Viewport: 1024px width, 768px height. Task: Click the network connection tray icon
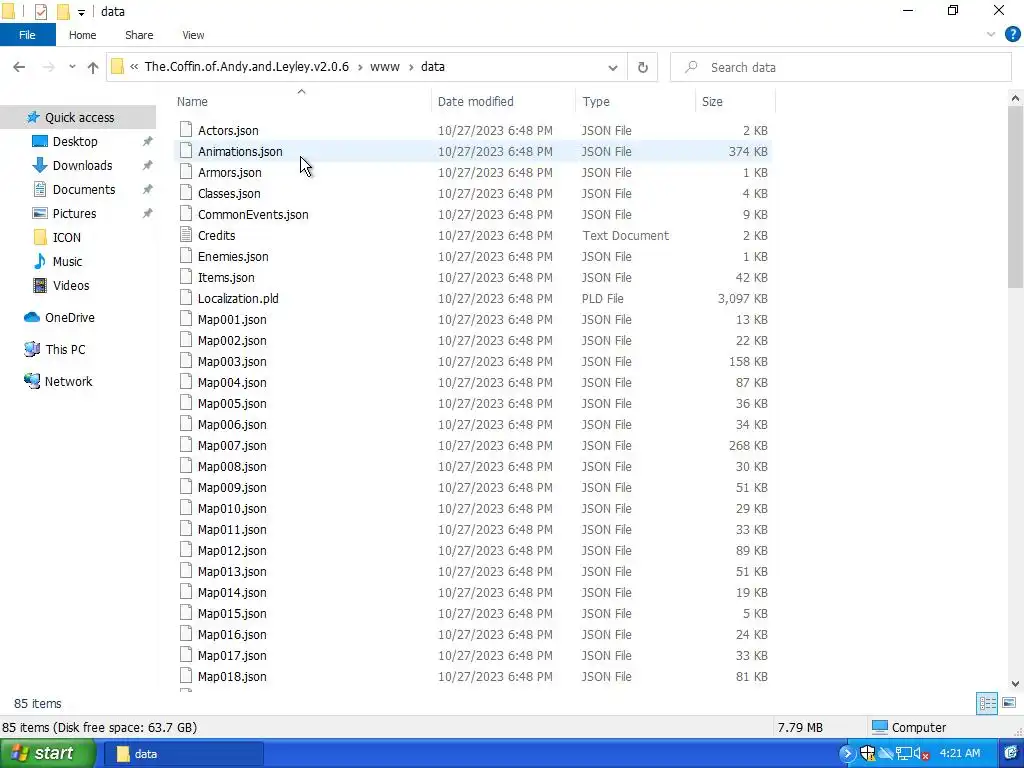(x=903, y=754)
